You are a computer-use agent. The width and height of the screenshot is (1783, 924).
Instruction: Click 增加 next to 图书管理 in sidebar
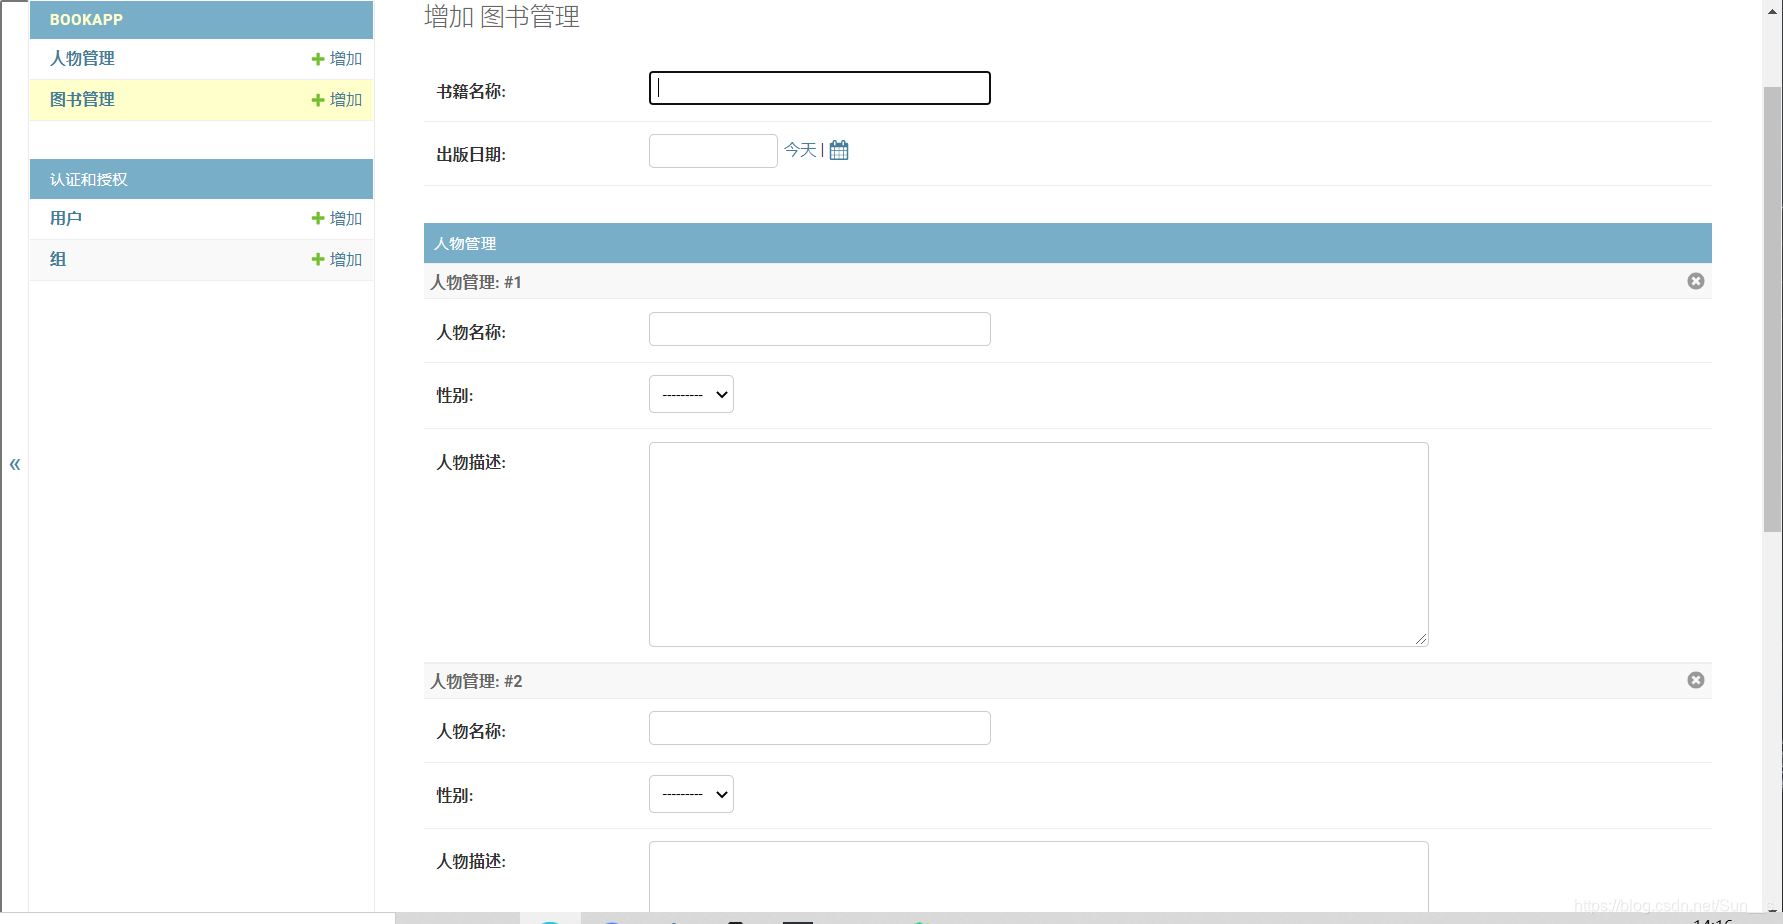tap(337, 100)
